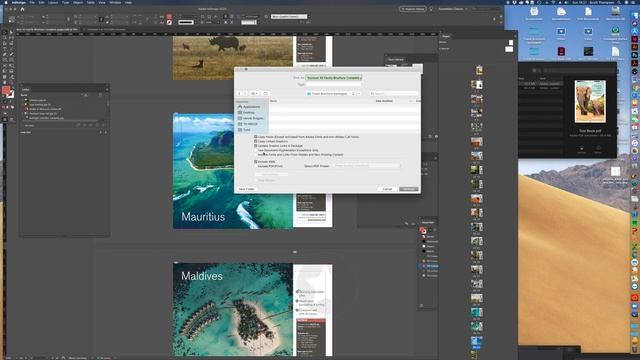Select the Pencil tool
Image resolution: width=640 pixels, height=360 pixels.
11,54
